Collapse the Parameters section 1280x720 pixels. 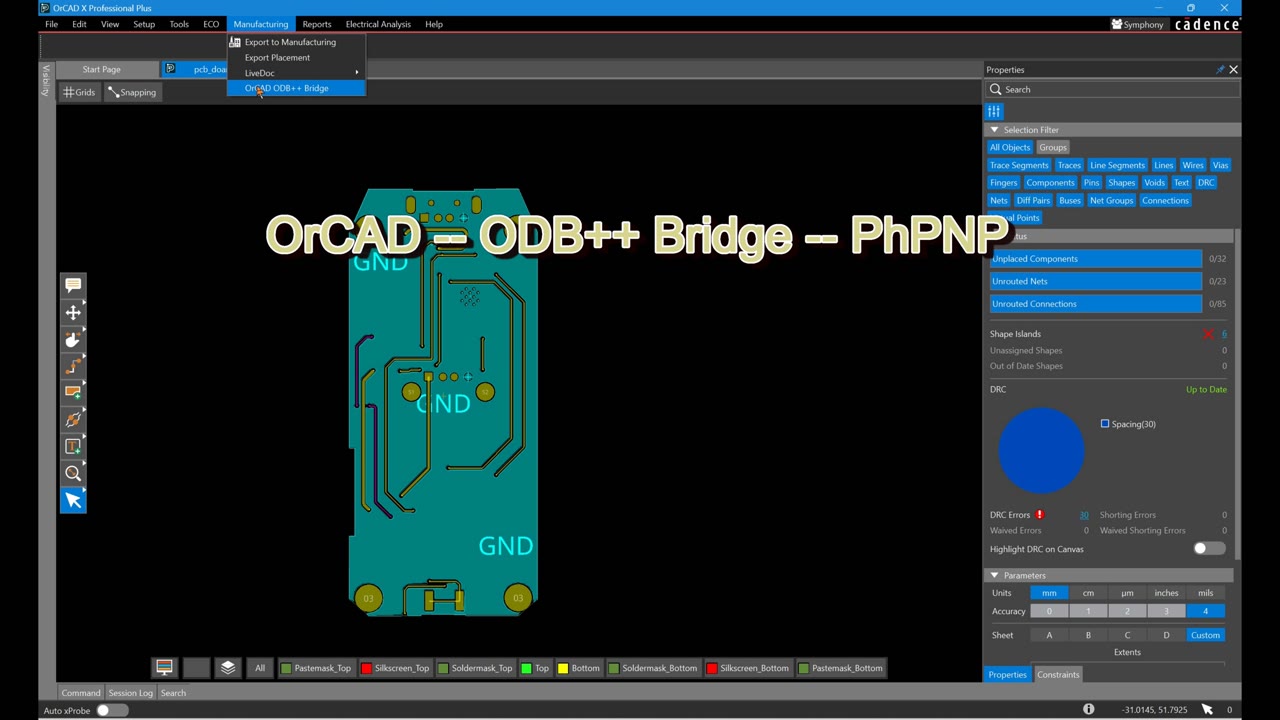click(x=994, y=576)
